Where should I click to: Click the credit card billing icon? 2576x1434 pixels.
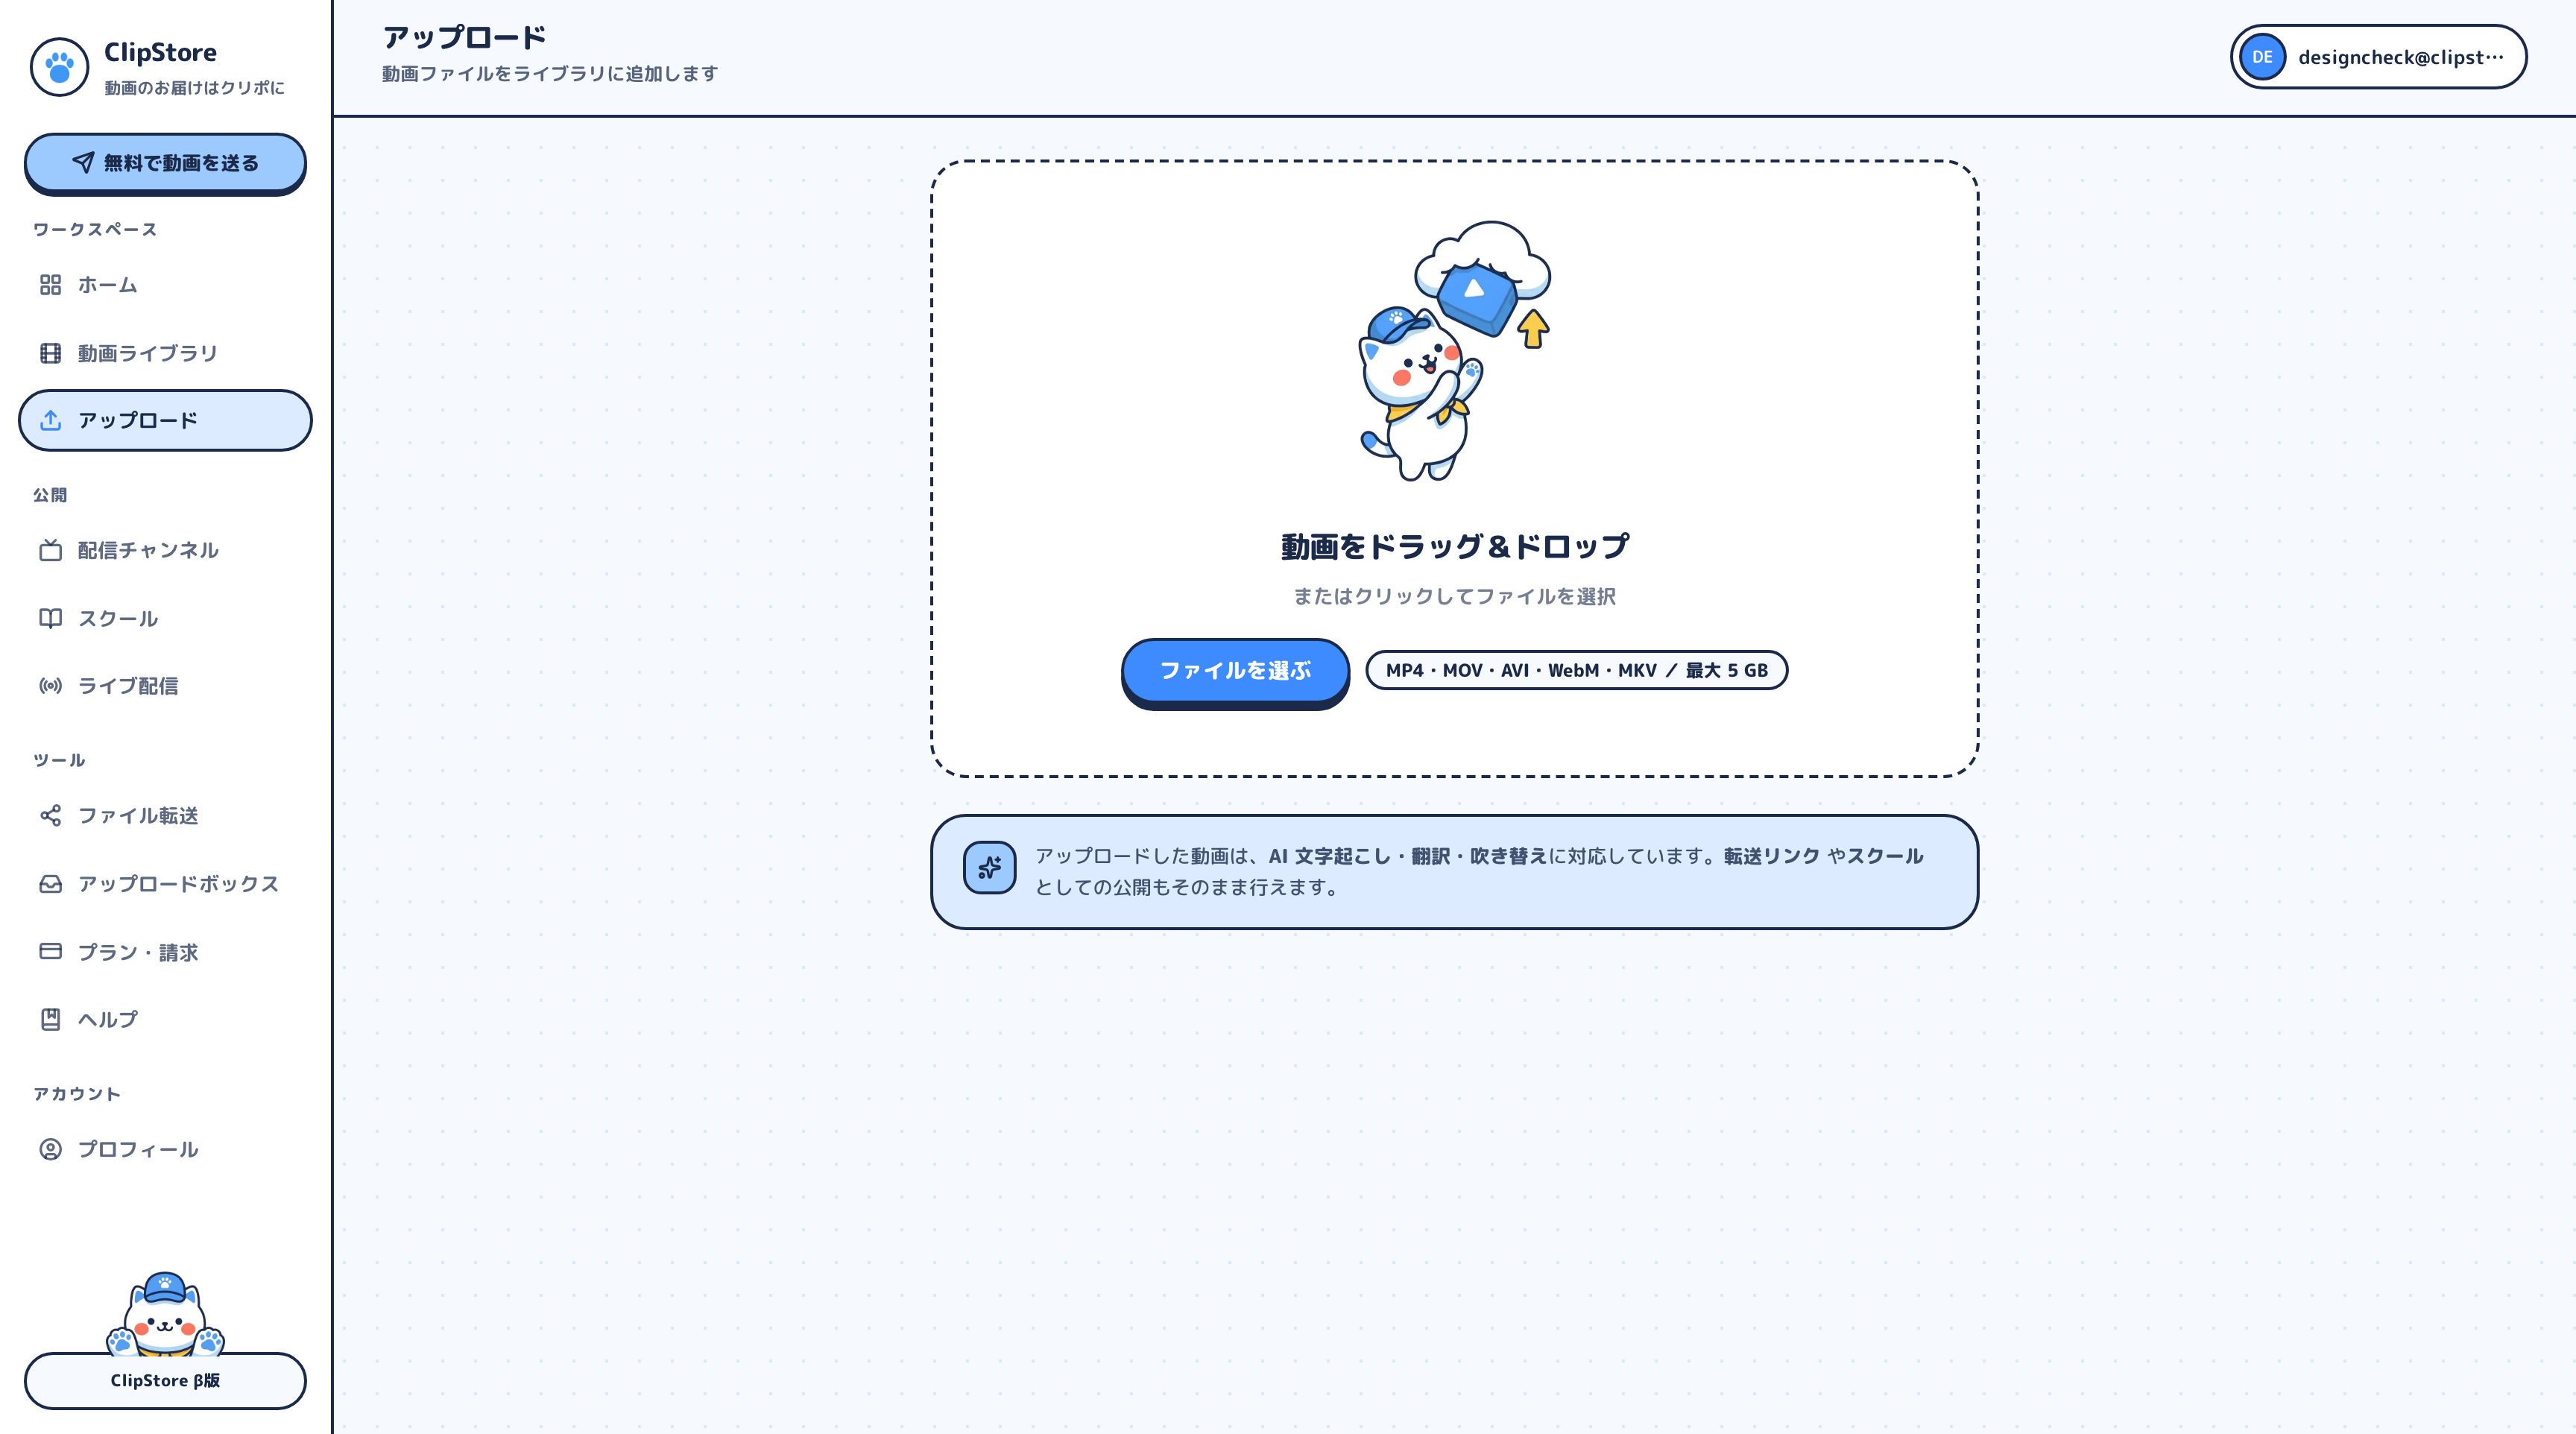point(51,952)
